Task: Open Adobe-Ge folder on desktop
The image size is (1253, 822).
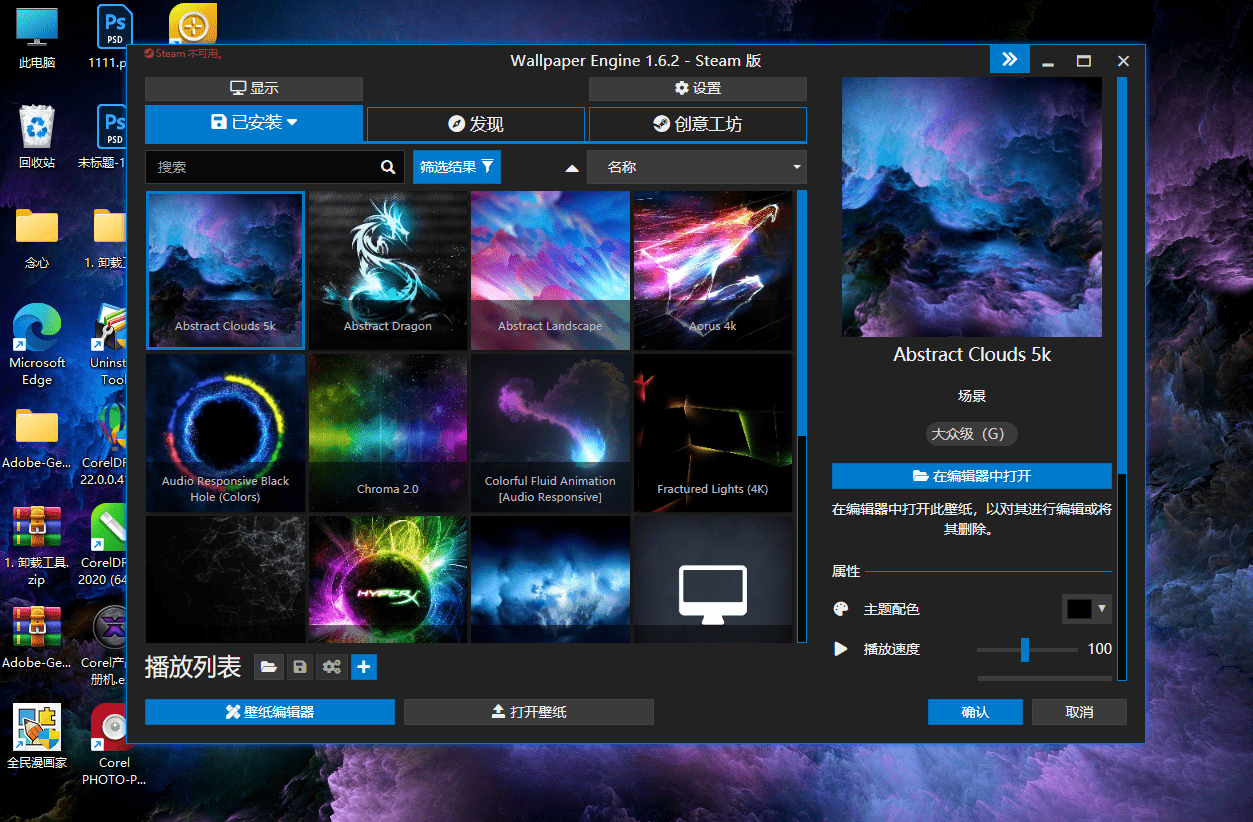Action: pyautogui.click(x=37, y=438)
